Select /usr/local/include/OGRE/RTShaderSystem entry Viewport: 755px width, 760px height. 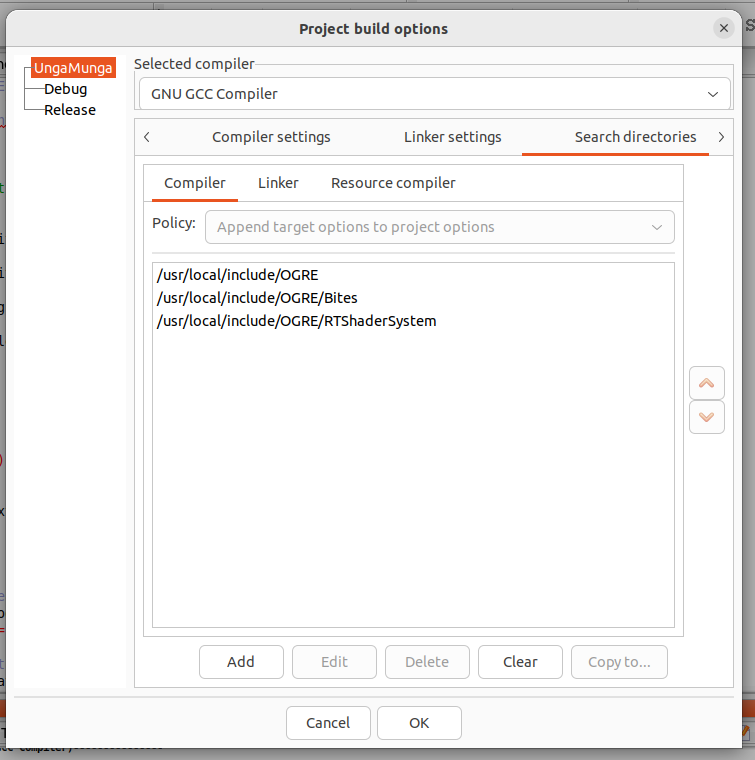[x=413, y=321]
